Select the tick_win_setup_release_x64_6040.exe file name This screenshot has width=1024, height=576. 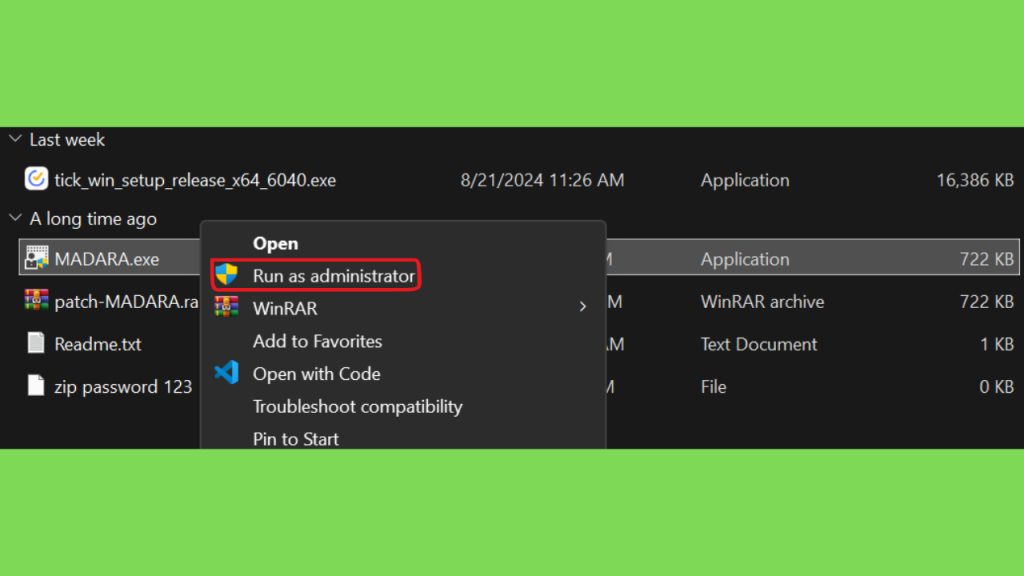point(195,180)
